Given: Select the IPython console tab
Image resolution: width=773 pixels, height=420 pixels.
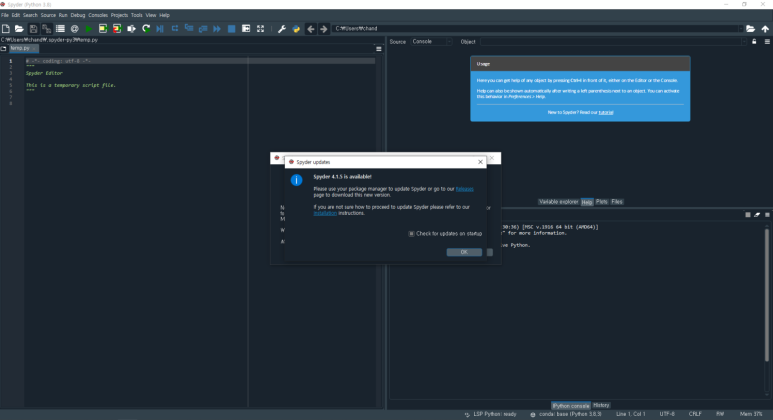Looking at the screenshot, I should (x=571, y=406).
